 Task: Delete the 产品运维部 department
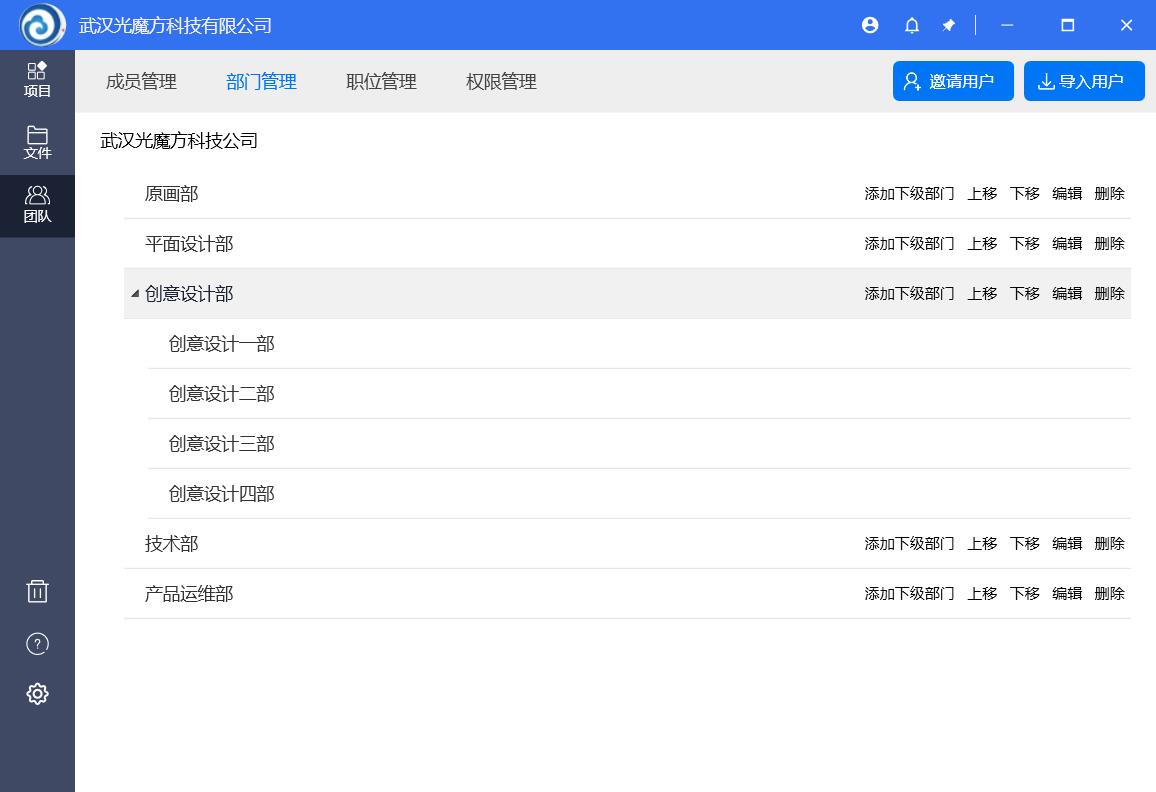click(x=1110, y=594)
